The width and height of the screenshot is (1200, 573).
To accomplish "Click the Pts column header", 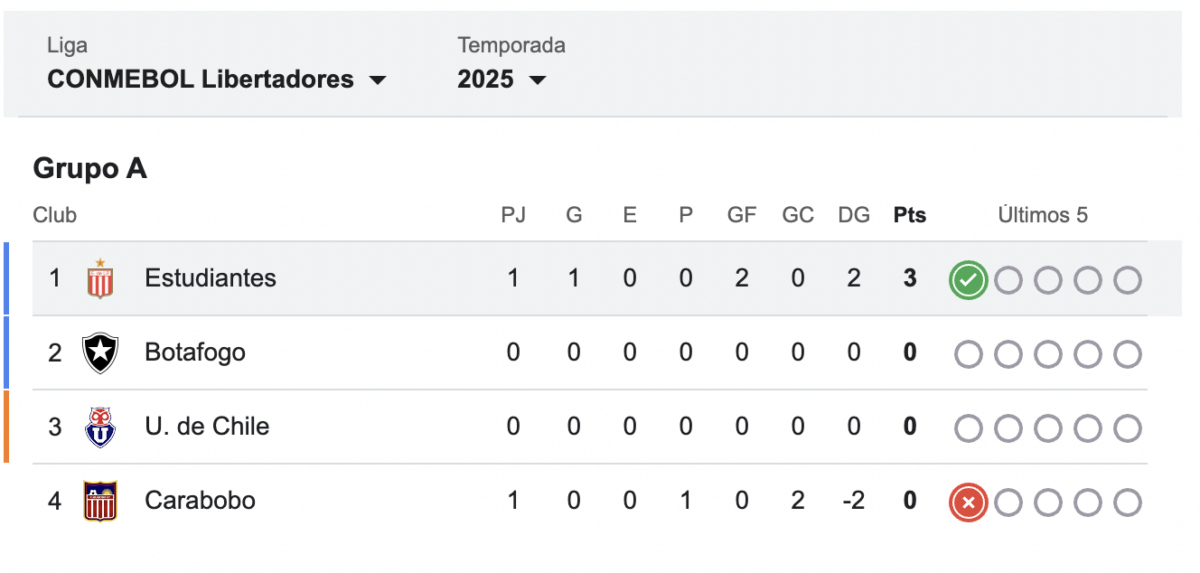I will [910, 215].
